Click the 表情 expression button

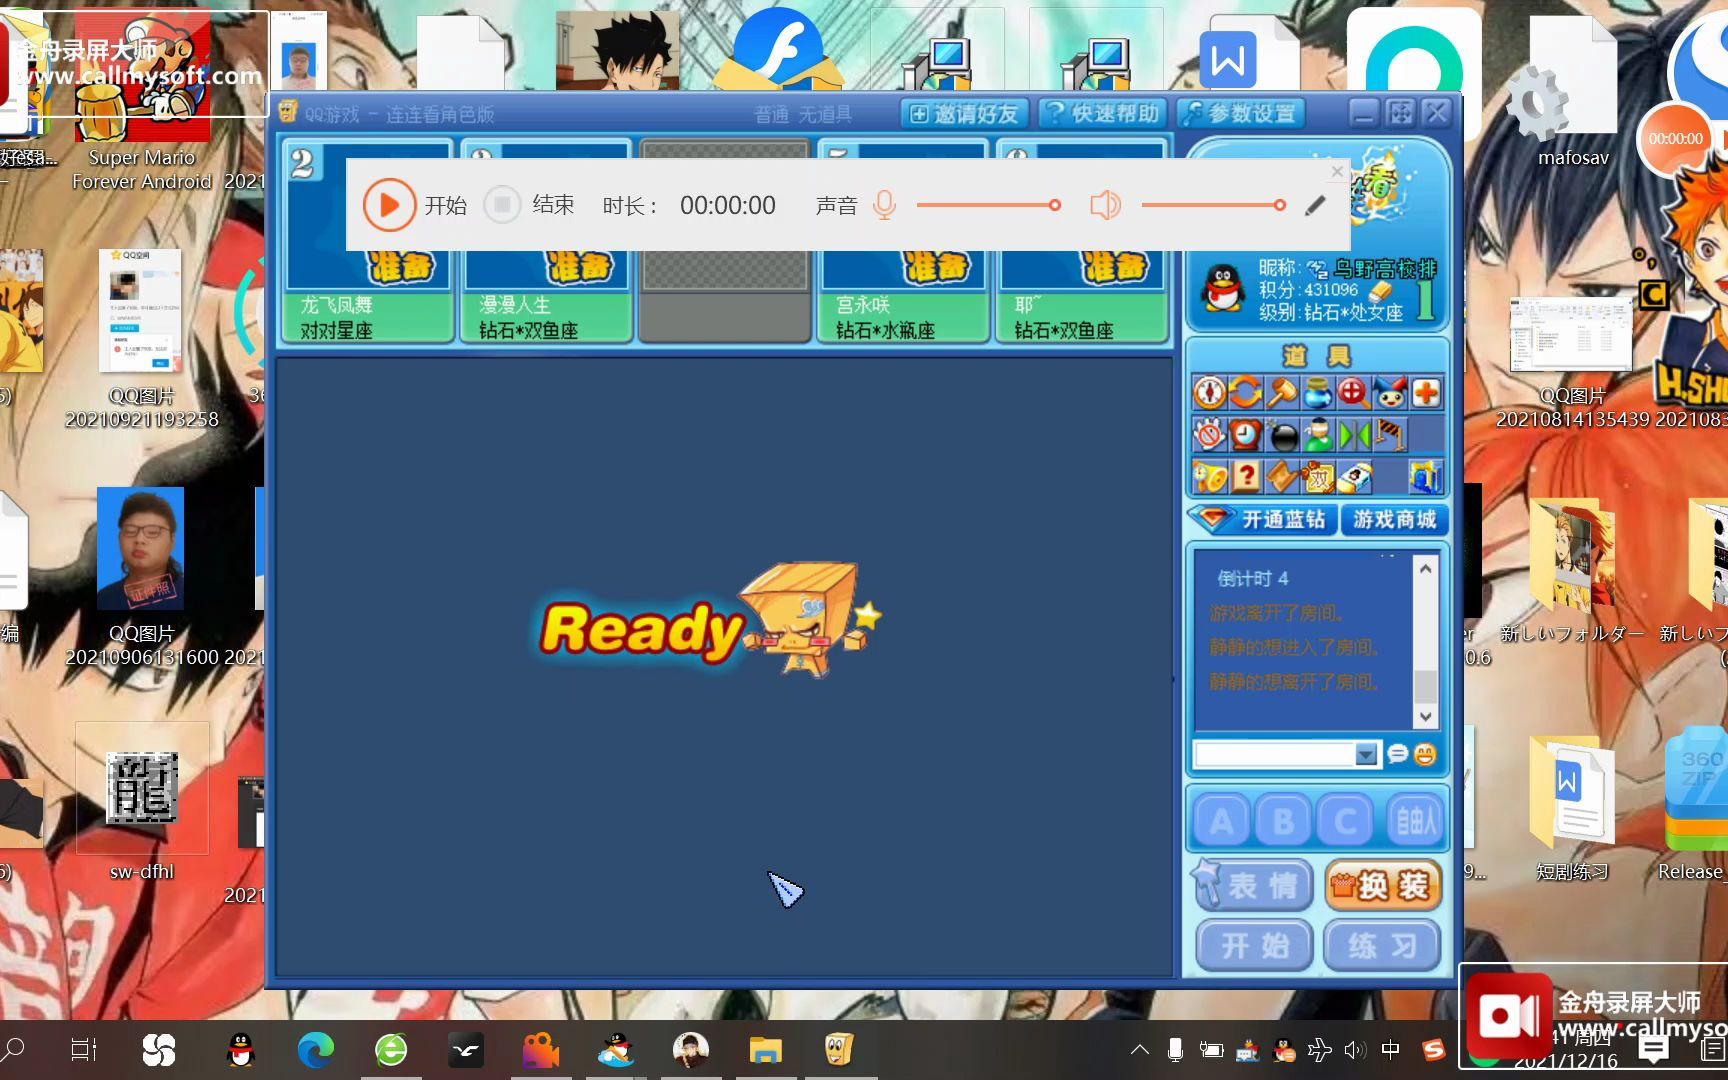click(1254, 885)
